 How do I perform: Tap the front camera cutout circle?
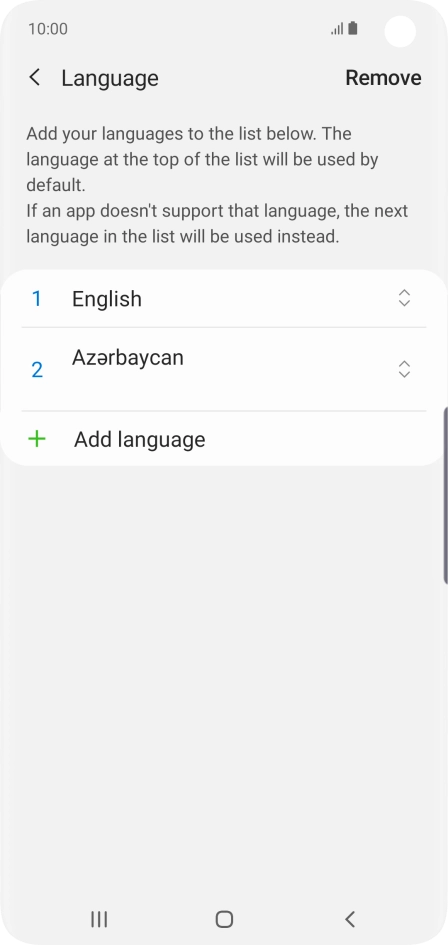tap(400, 31)
